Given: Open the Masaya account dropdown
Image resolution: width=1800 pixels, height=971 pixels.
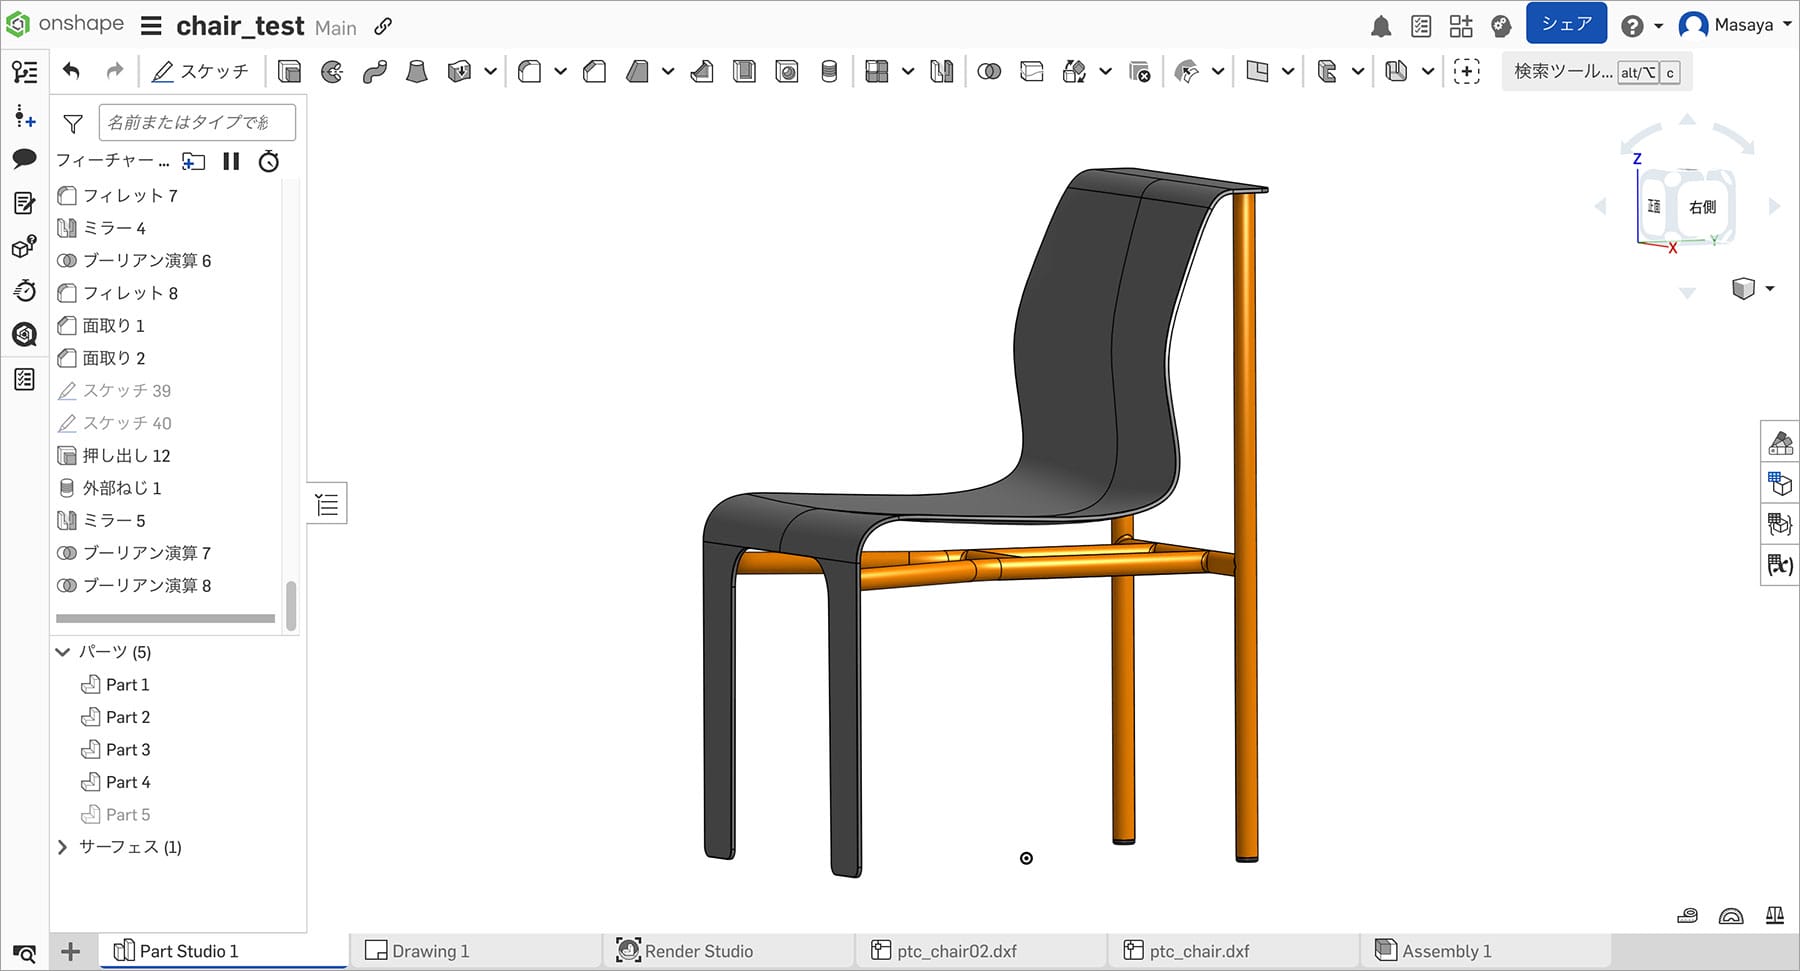Looking at the screenshot, I should tap(1735, 25).
